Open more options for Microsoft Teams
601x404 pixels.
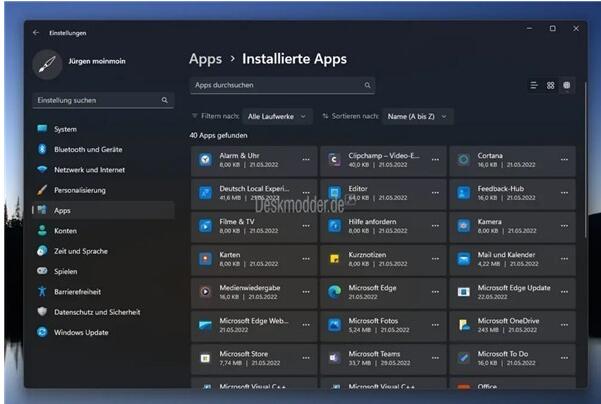(x=435, y=358)
